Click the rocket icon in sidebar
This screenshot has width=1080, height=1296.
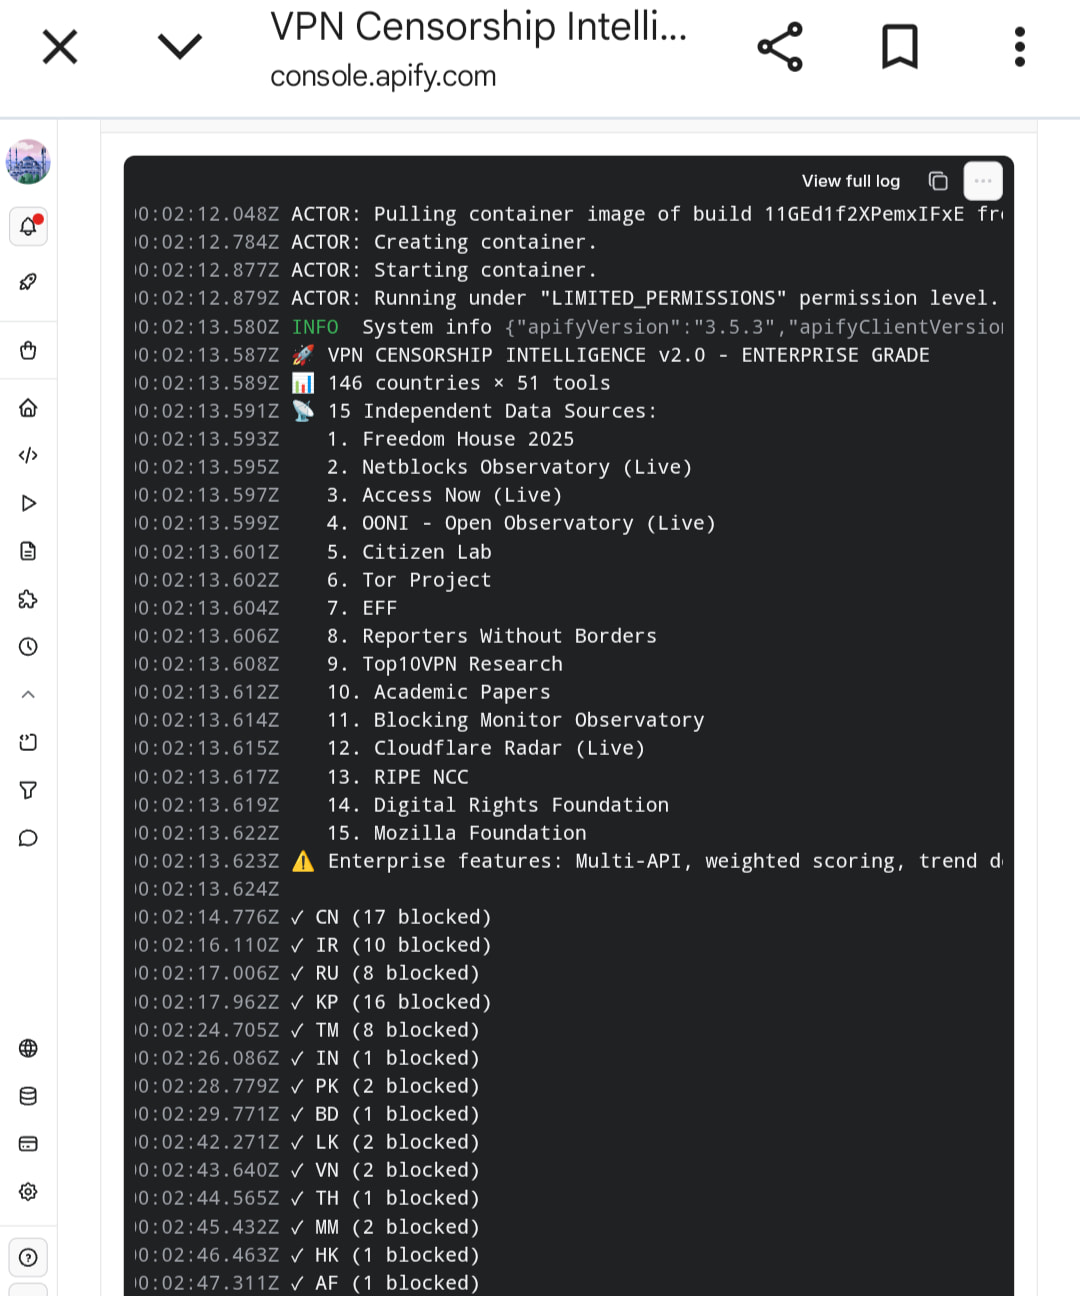[x=28, y=282]
